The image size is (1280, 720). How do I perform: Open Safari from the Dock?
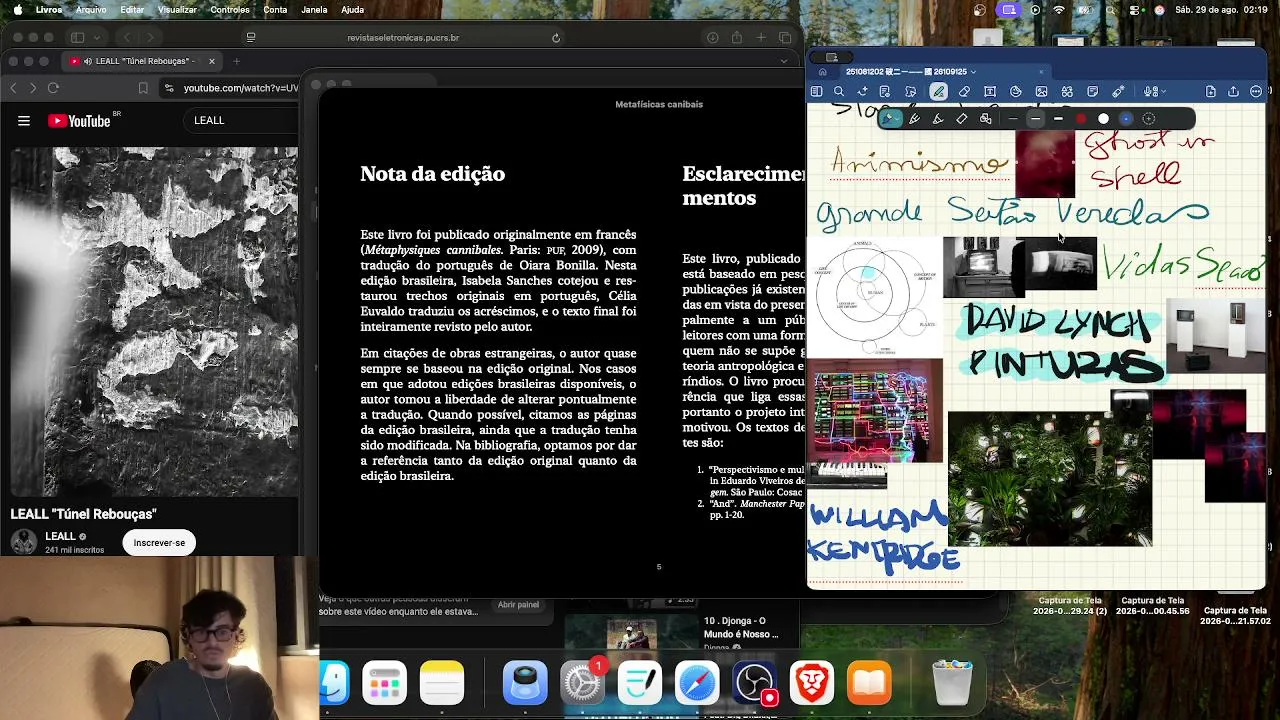697,684
